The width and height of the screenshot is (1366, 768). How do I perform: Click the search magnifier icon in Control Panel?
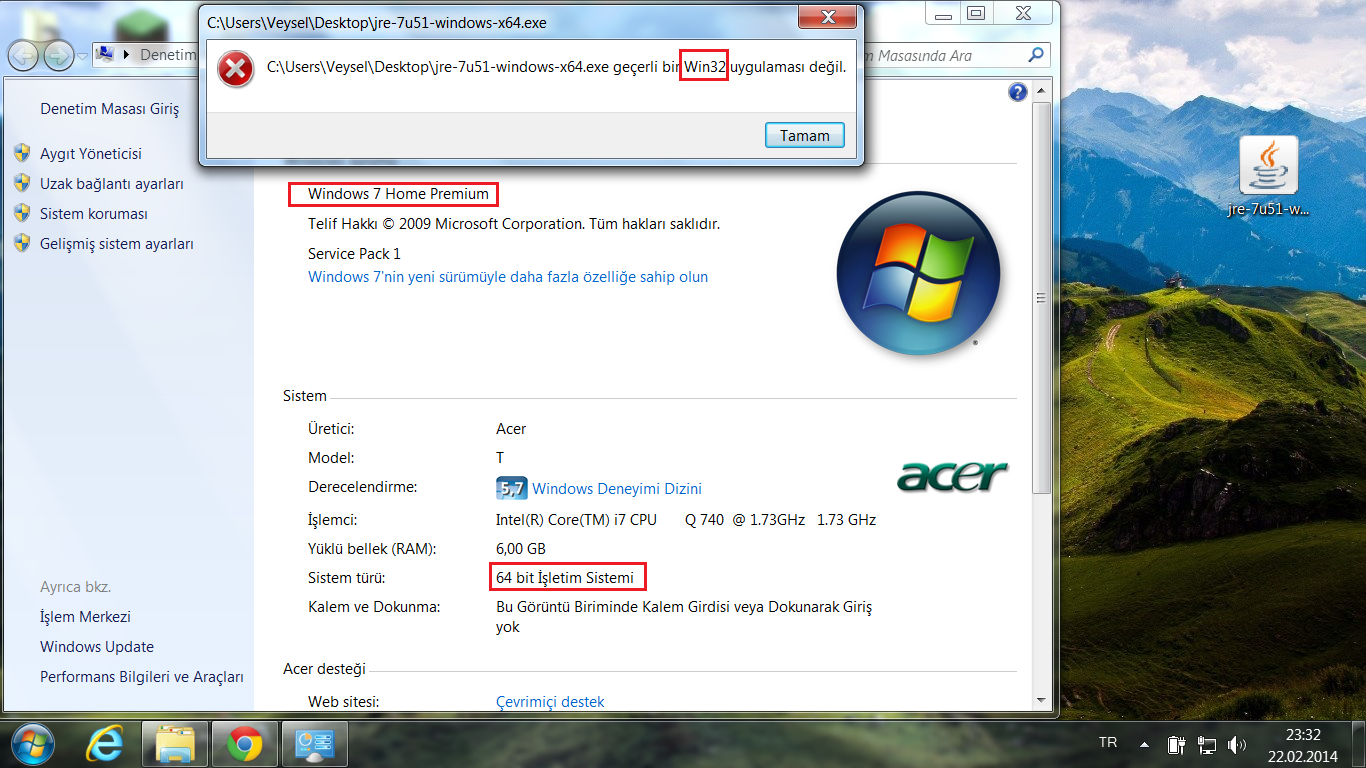[1037, 56]
